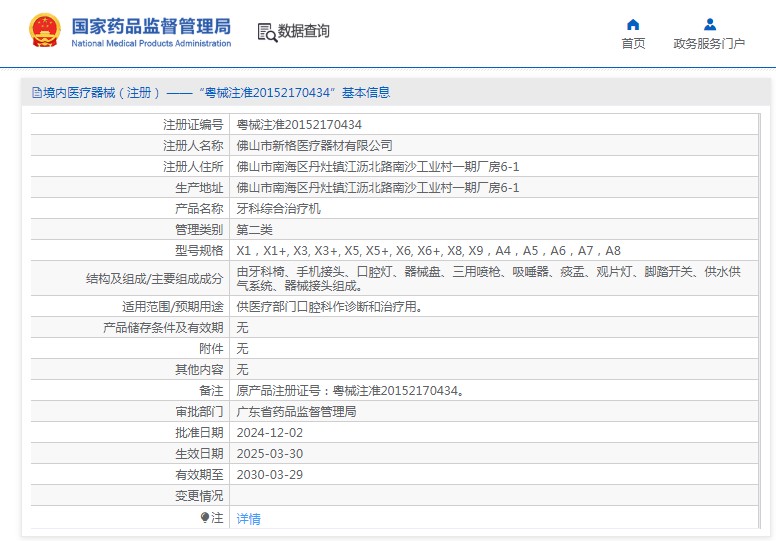This screenshot has width=776, height=541.
Task: Click National Medical Products Administration text
Action: click(151, 44)
